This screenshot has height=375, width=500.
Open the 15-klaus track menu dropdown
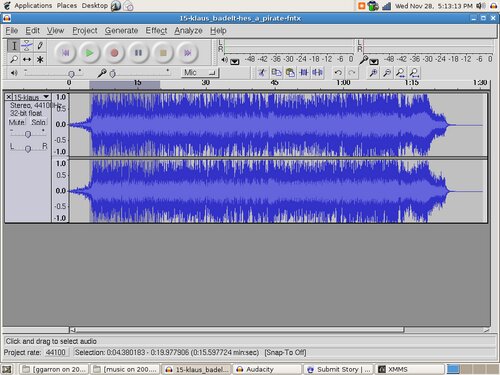tap(46, 97)
